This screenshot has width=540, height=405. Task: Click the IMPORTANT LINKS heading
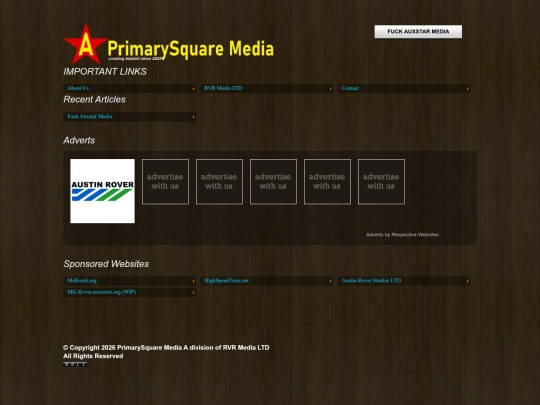coord(105,72)
